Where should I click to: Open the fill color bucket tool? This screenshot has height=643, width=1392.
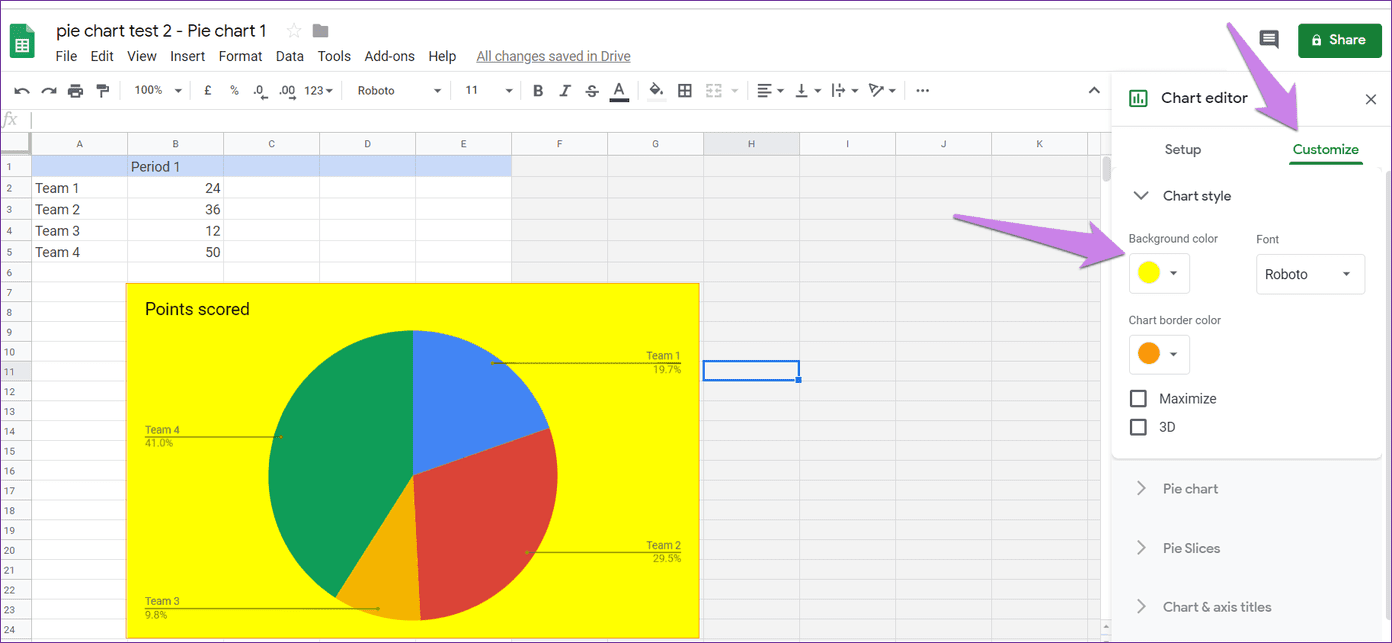[x=656, y=91]
